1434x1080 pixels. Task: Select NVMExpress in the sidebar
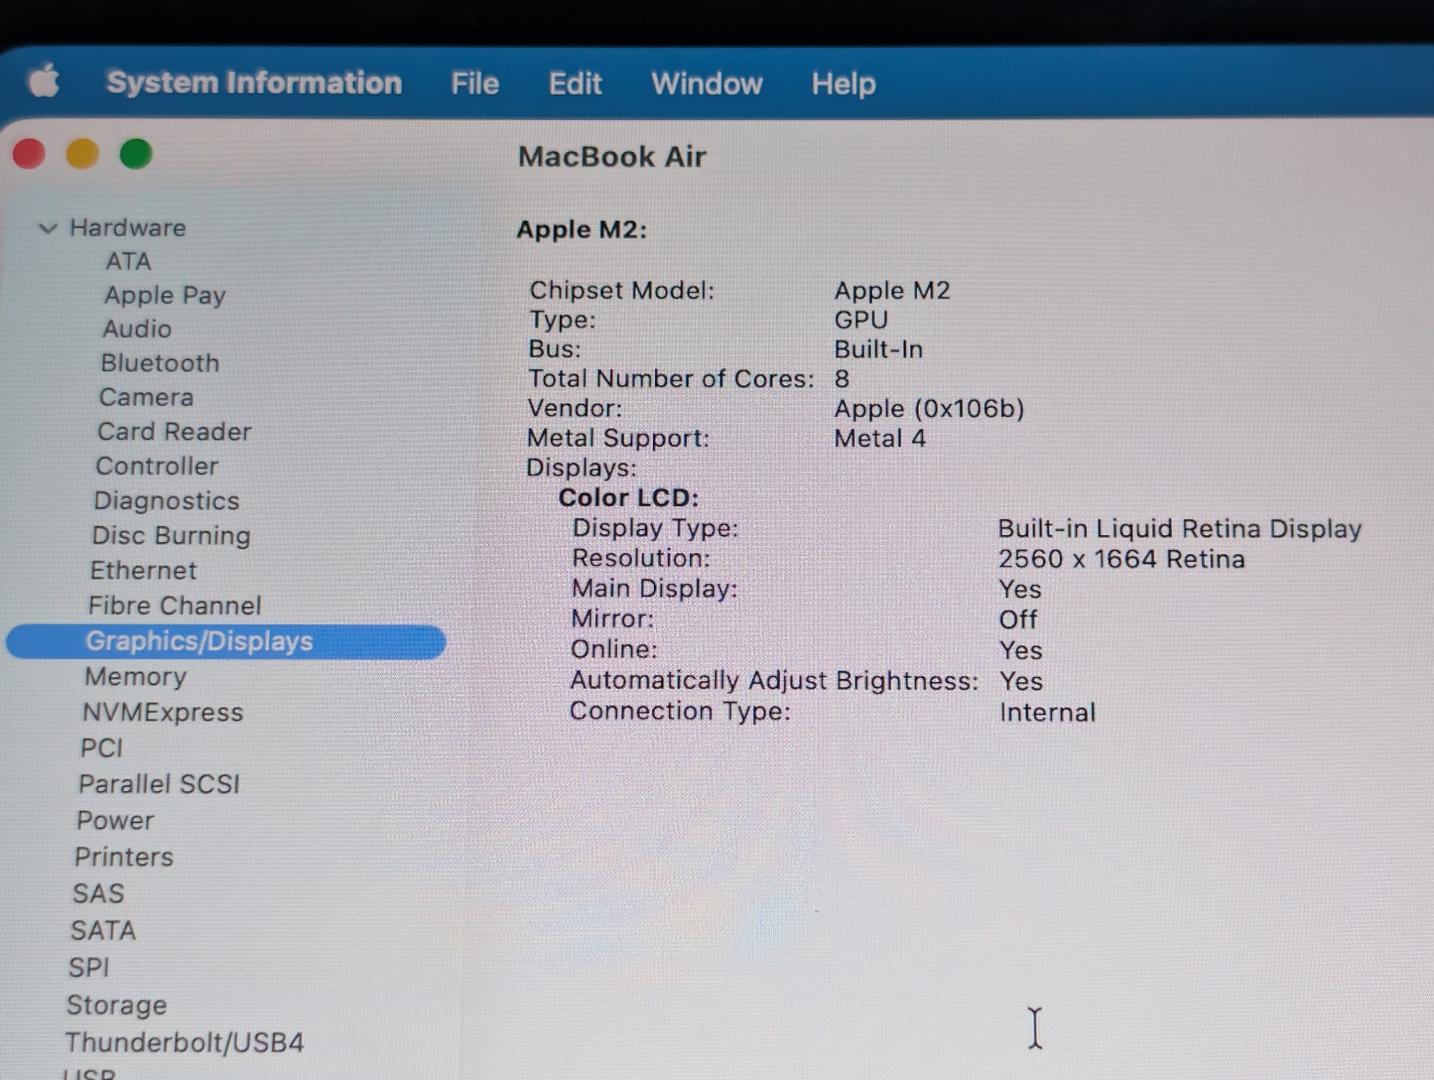coord(162,712)
